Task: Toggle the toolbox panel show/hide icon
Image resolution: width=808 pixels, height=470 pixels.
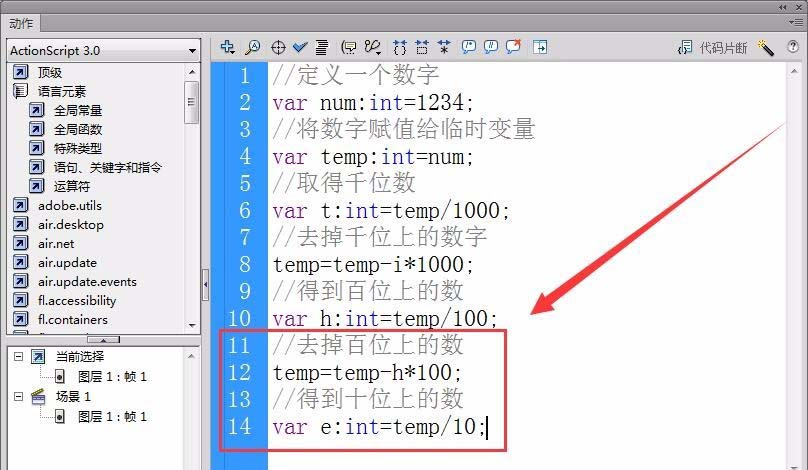Action: [540, 47]
